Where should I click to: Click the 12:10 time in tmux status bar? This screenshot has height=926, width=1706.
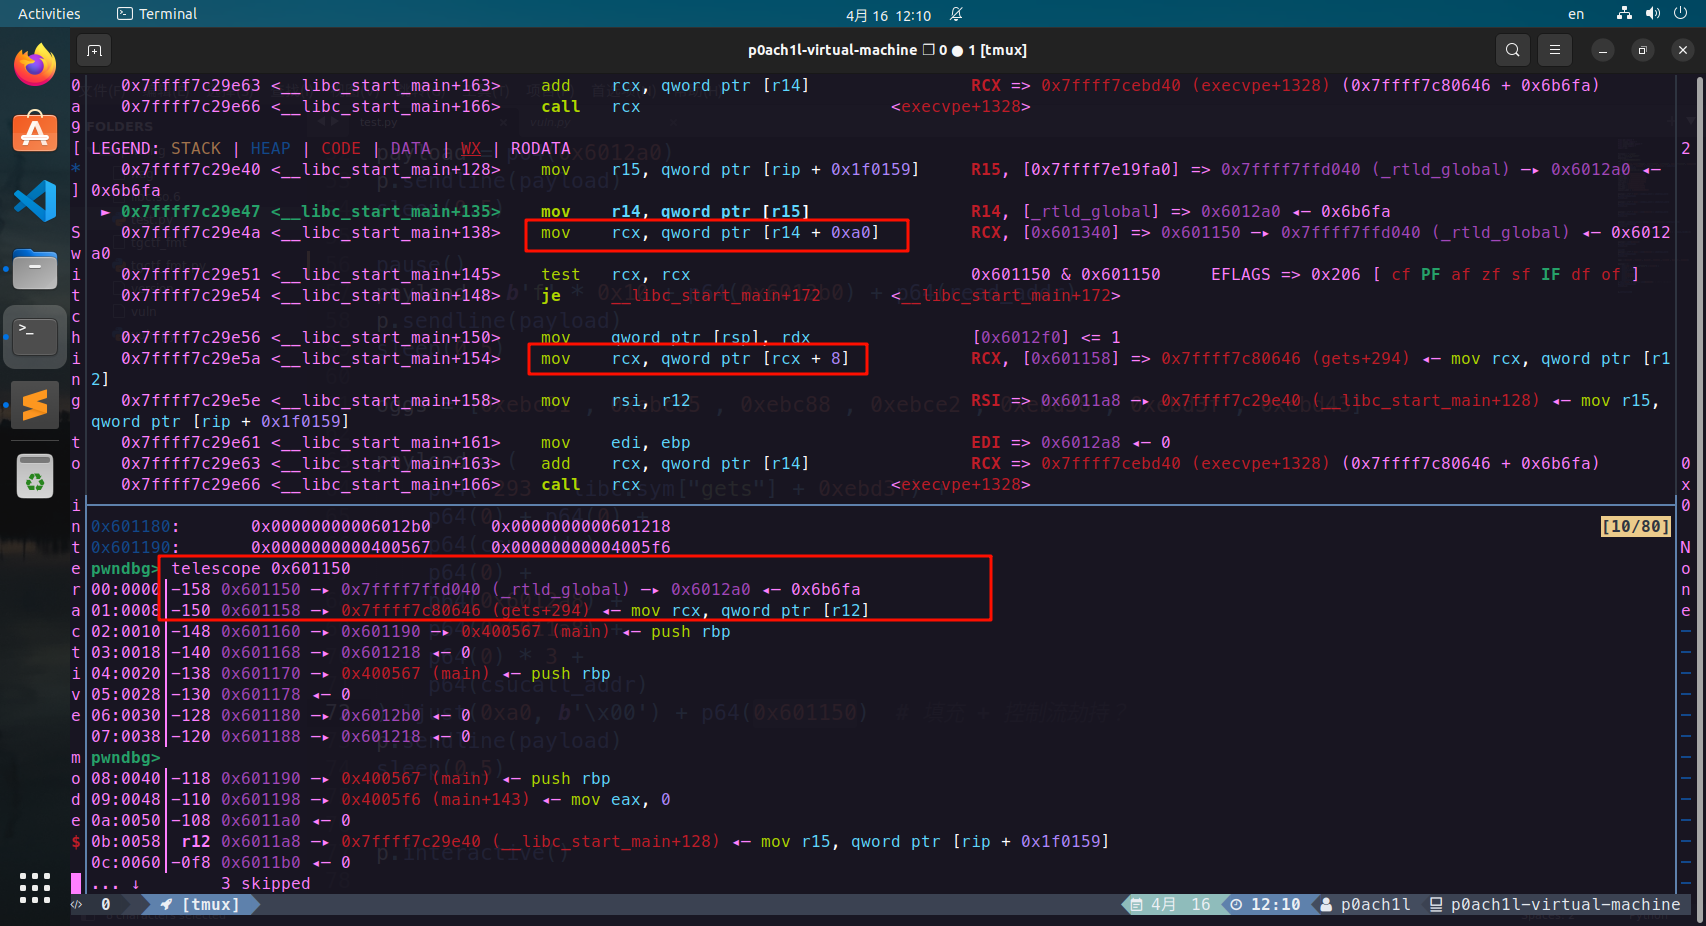[1276, 905]
